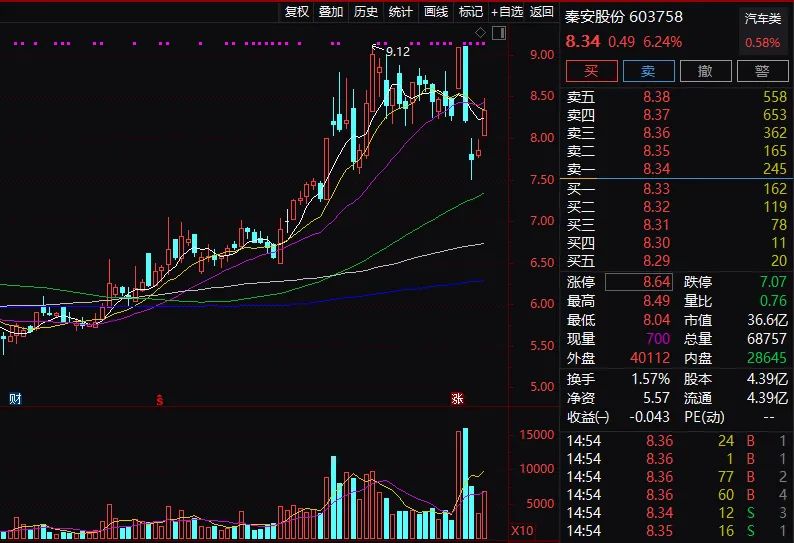The width and height of the screenshot is (794, 543).
Task: Open the 历史 history view
Action: click(x=366, y=12)
